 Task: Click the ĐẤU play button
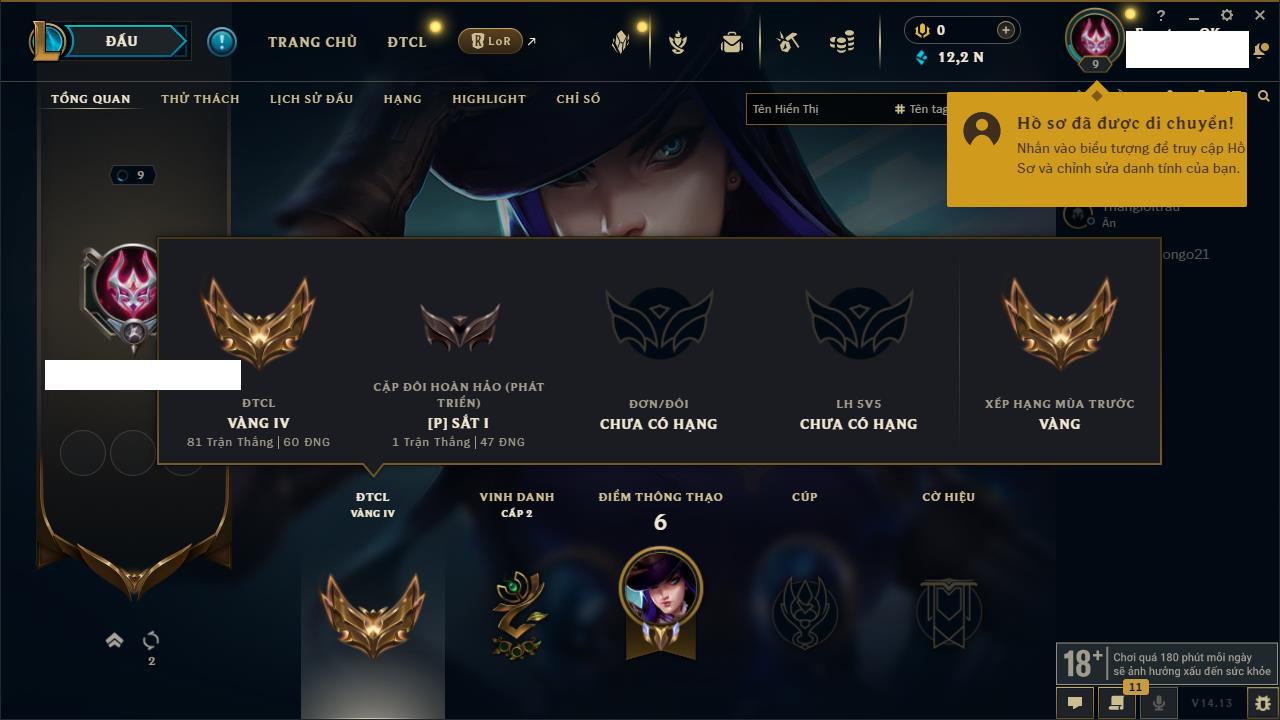point(122,41)
